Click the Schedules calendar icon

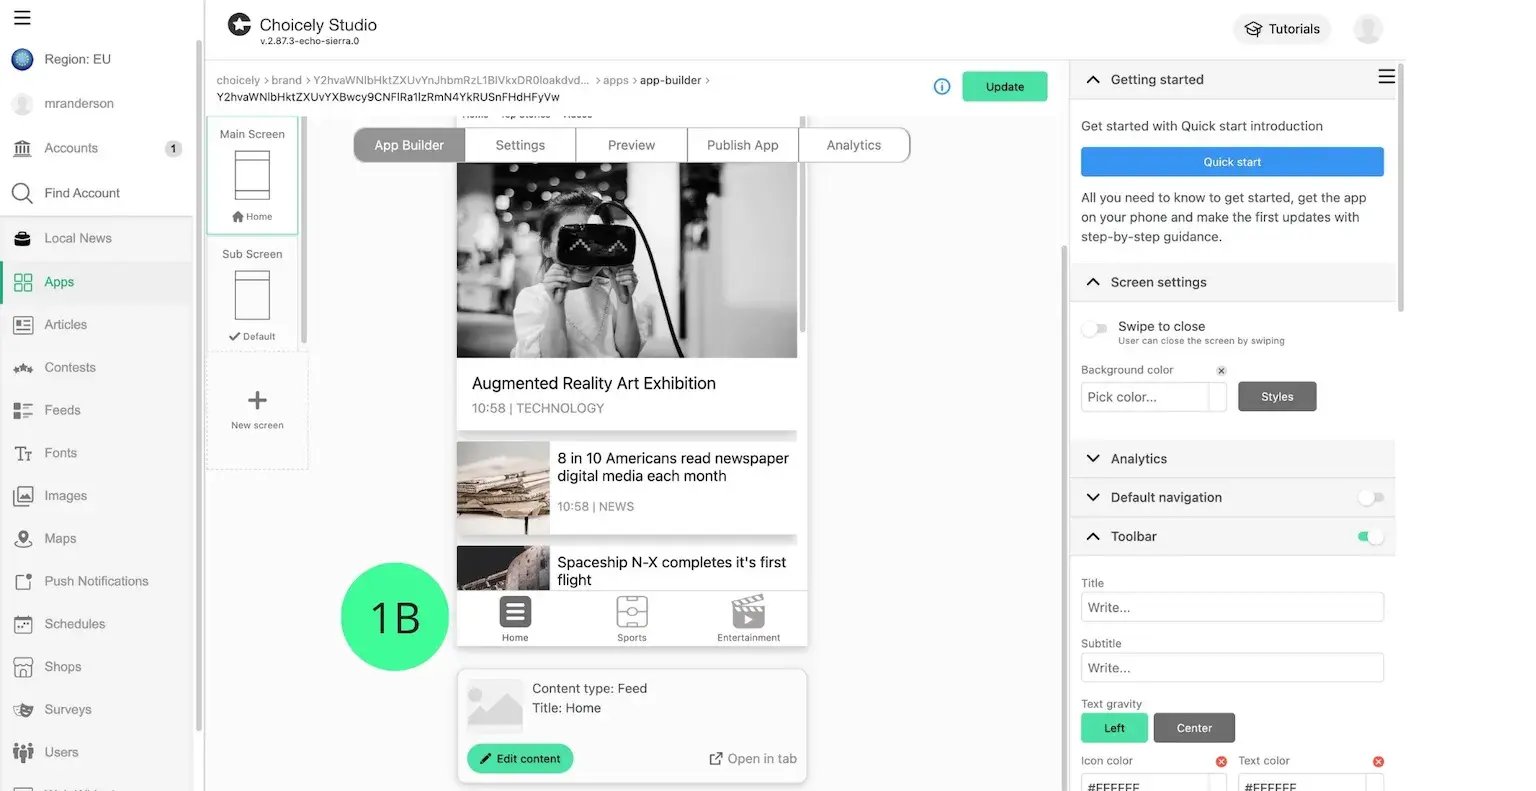(23, 625)
